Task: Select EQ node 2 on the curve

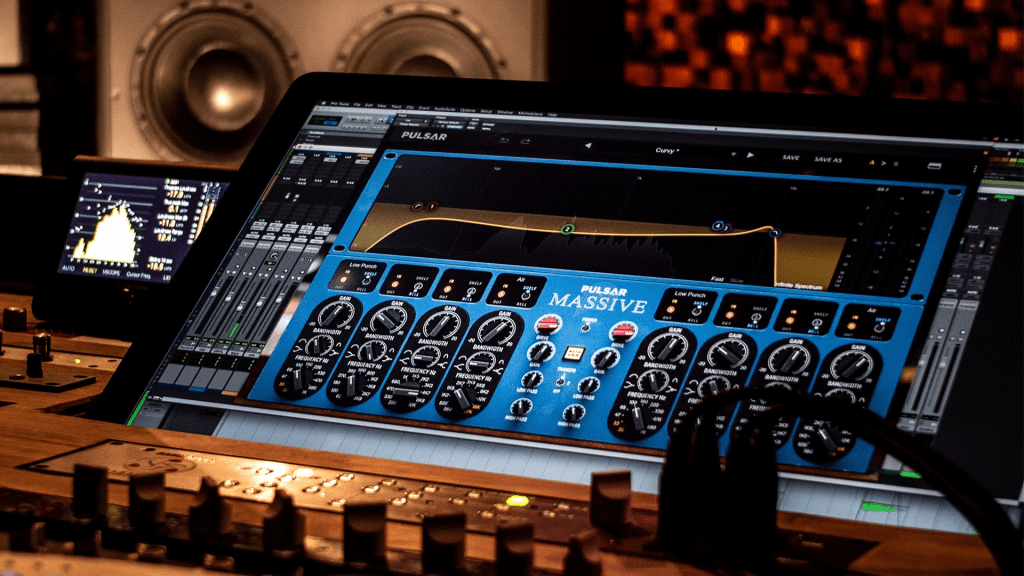Action: coord(567,229)
